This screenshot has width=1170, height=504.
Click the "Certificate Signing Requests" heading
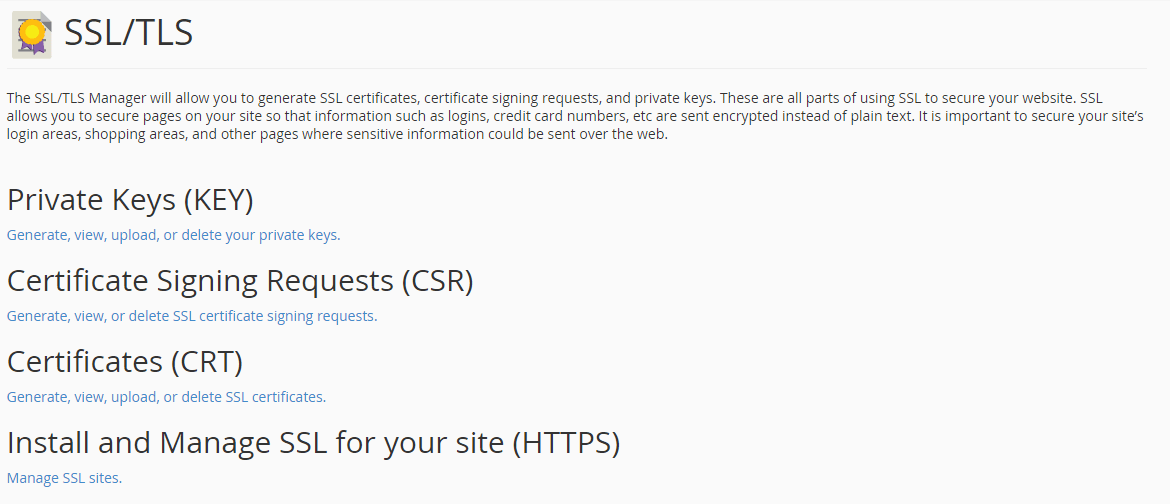(x=200, y=281)
